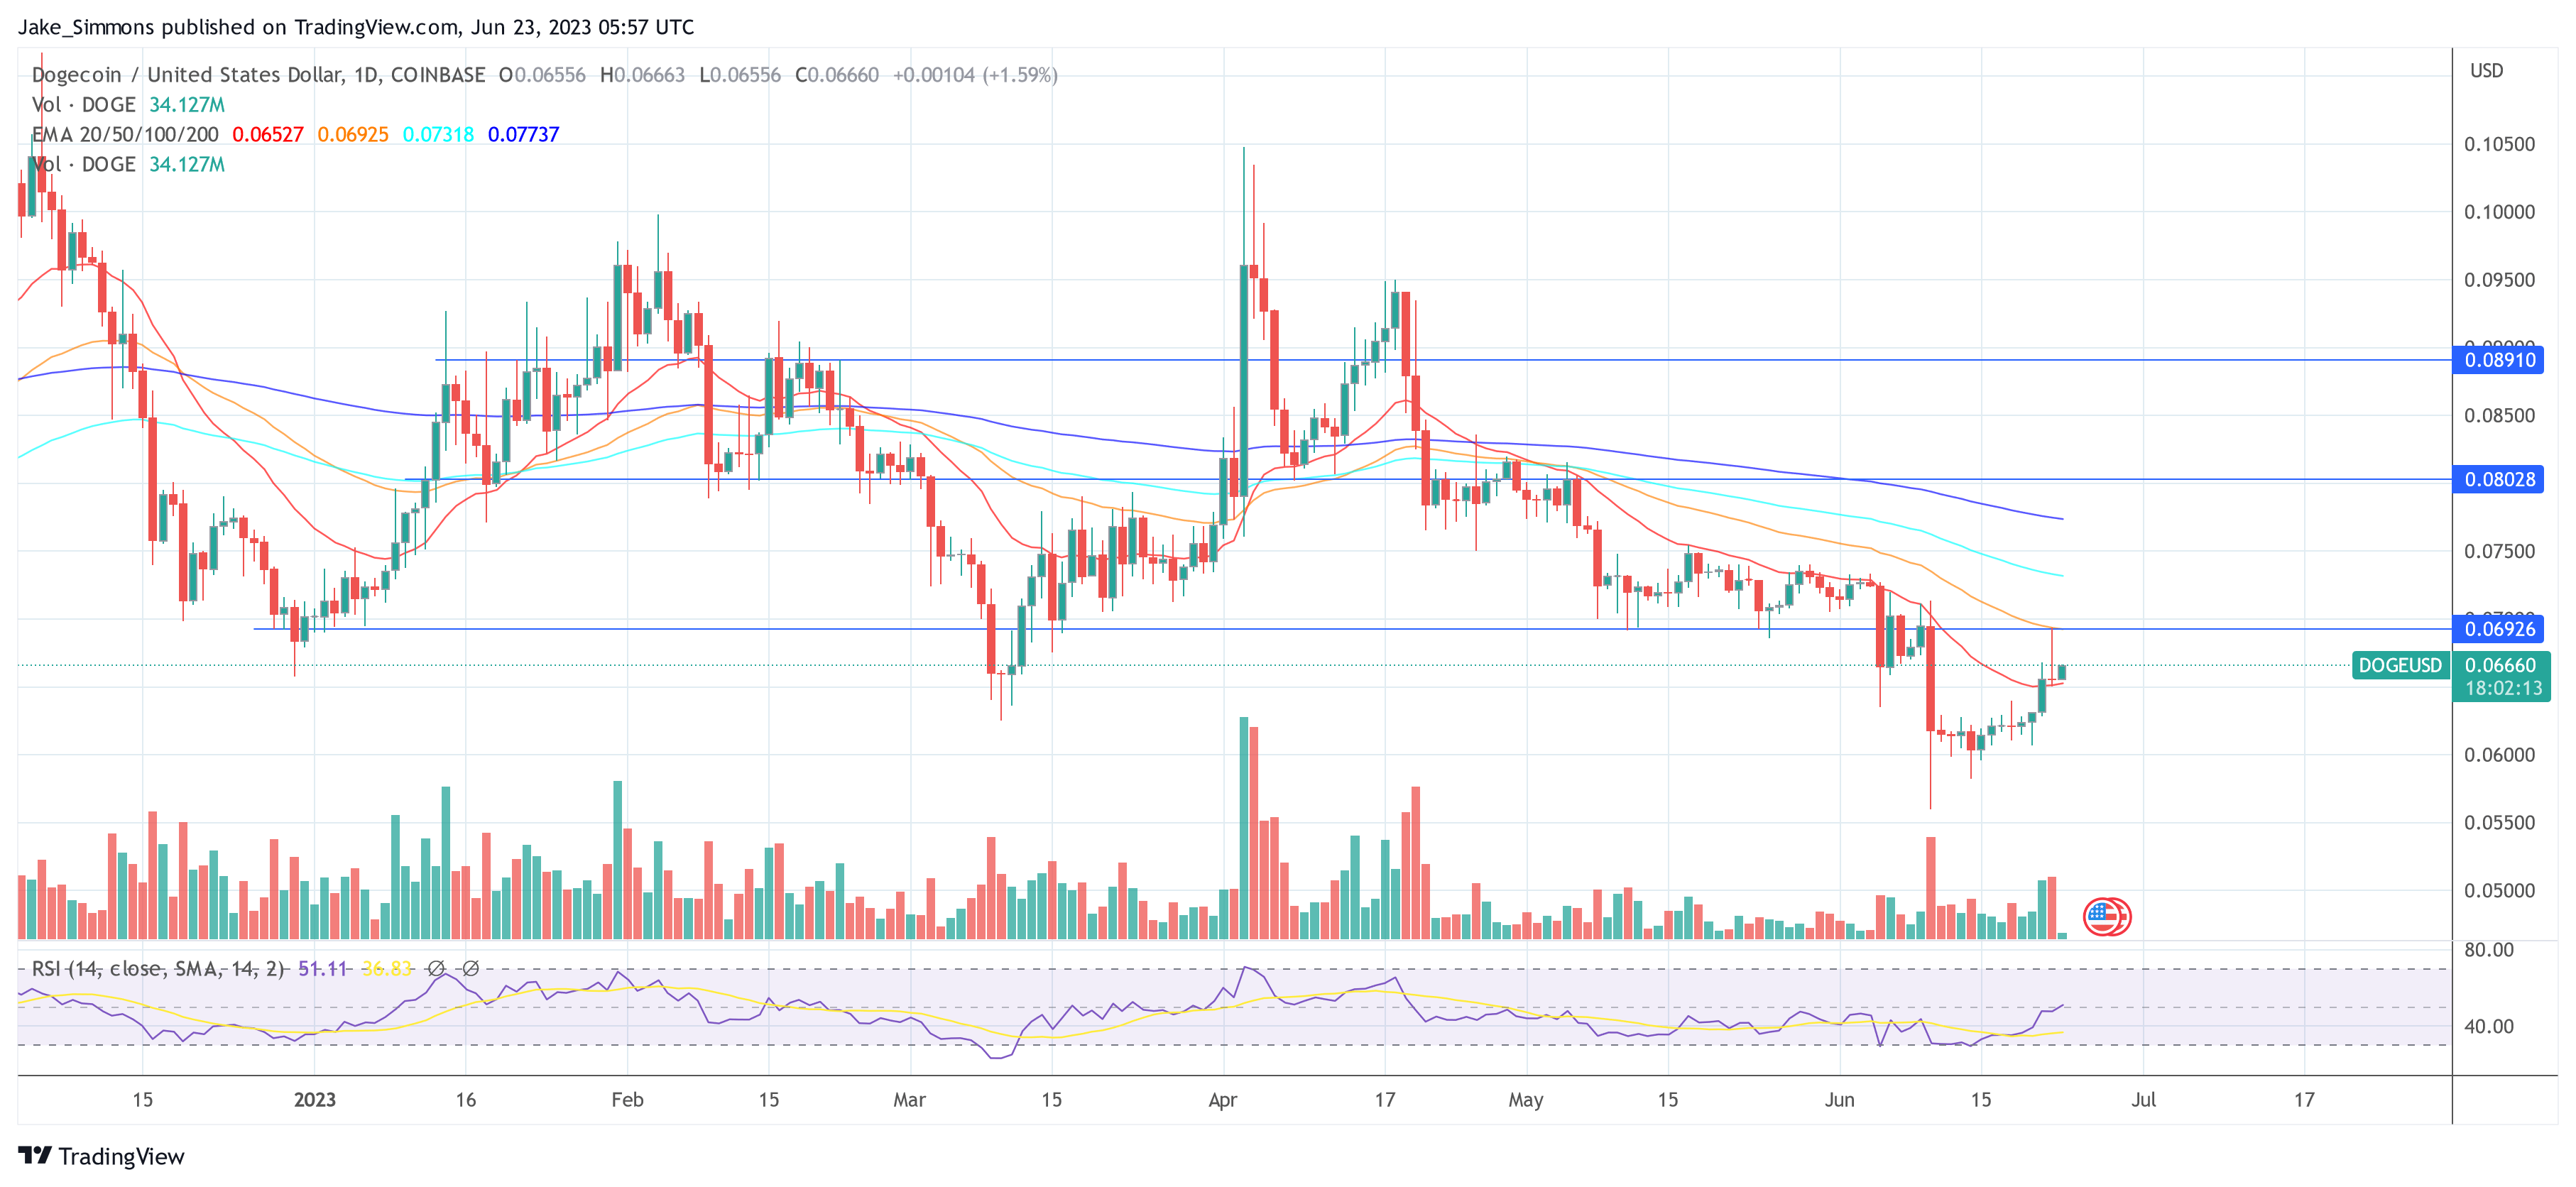Click the 18:02:13 countdown timer
The height and width of the screenshot is (1187, 2576).
[x=2502, y=688]
